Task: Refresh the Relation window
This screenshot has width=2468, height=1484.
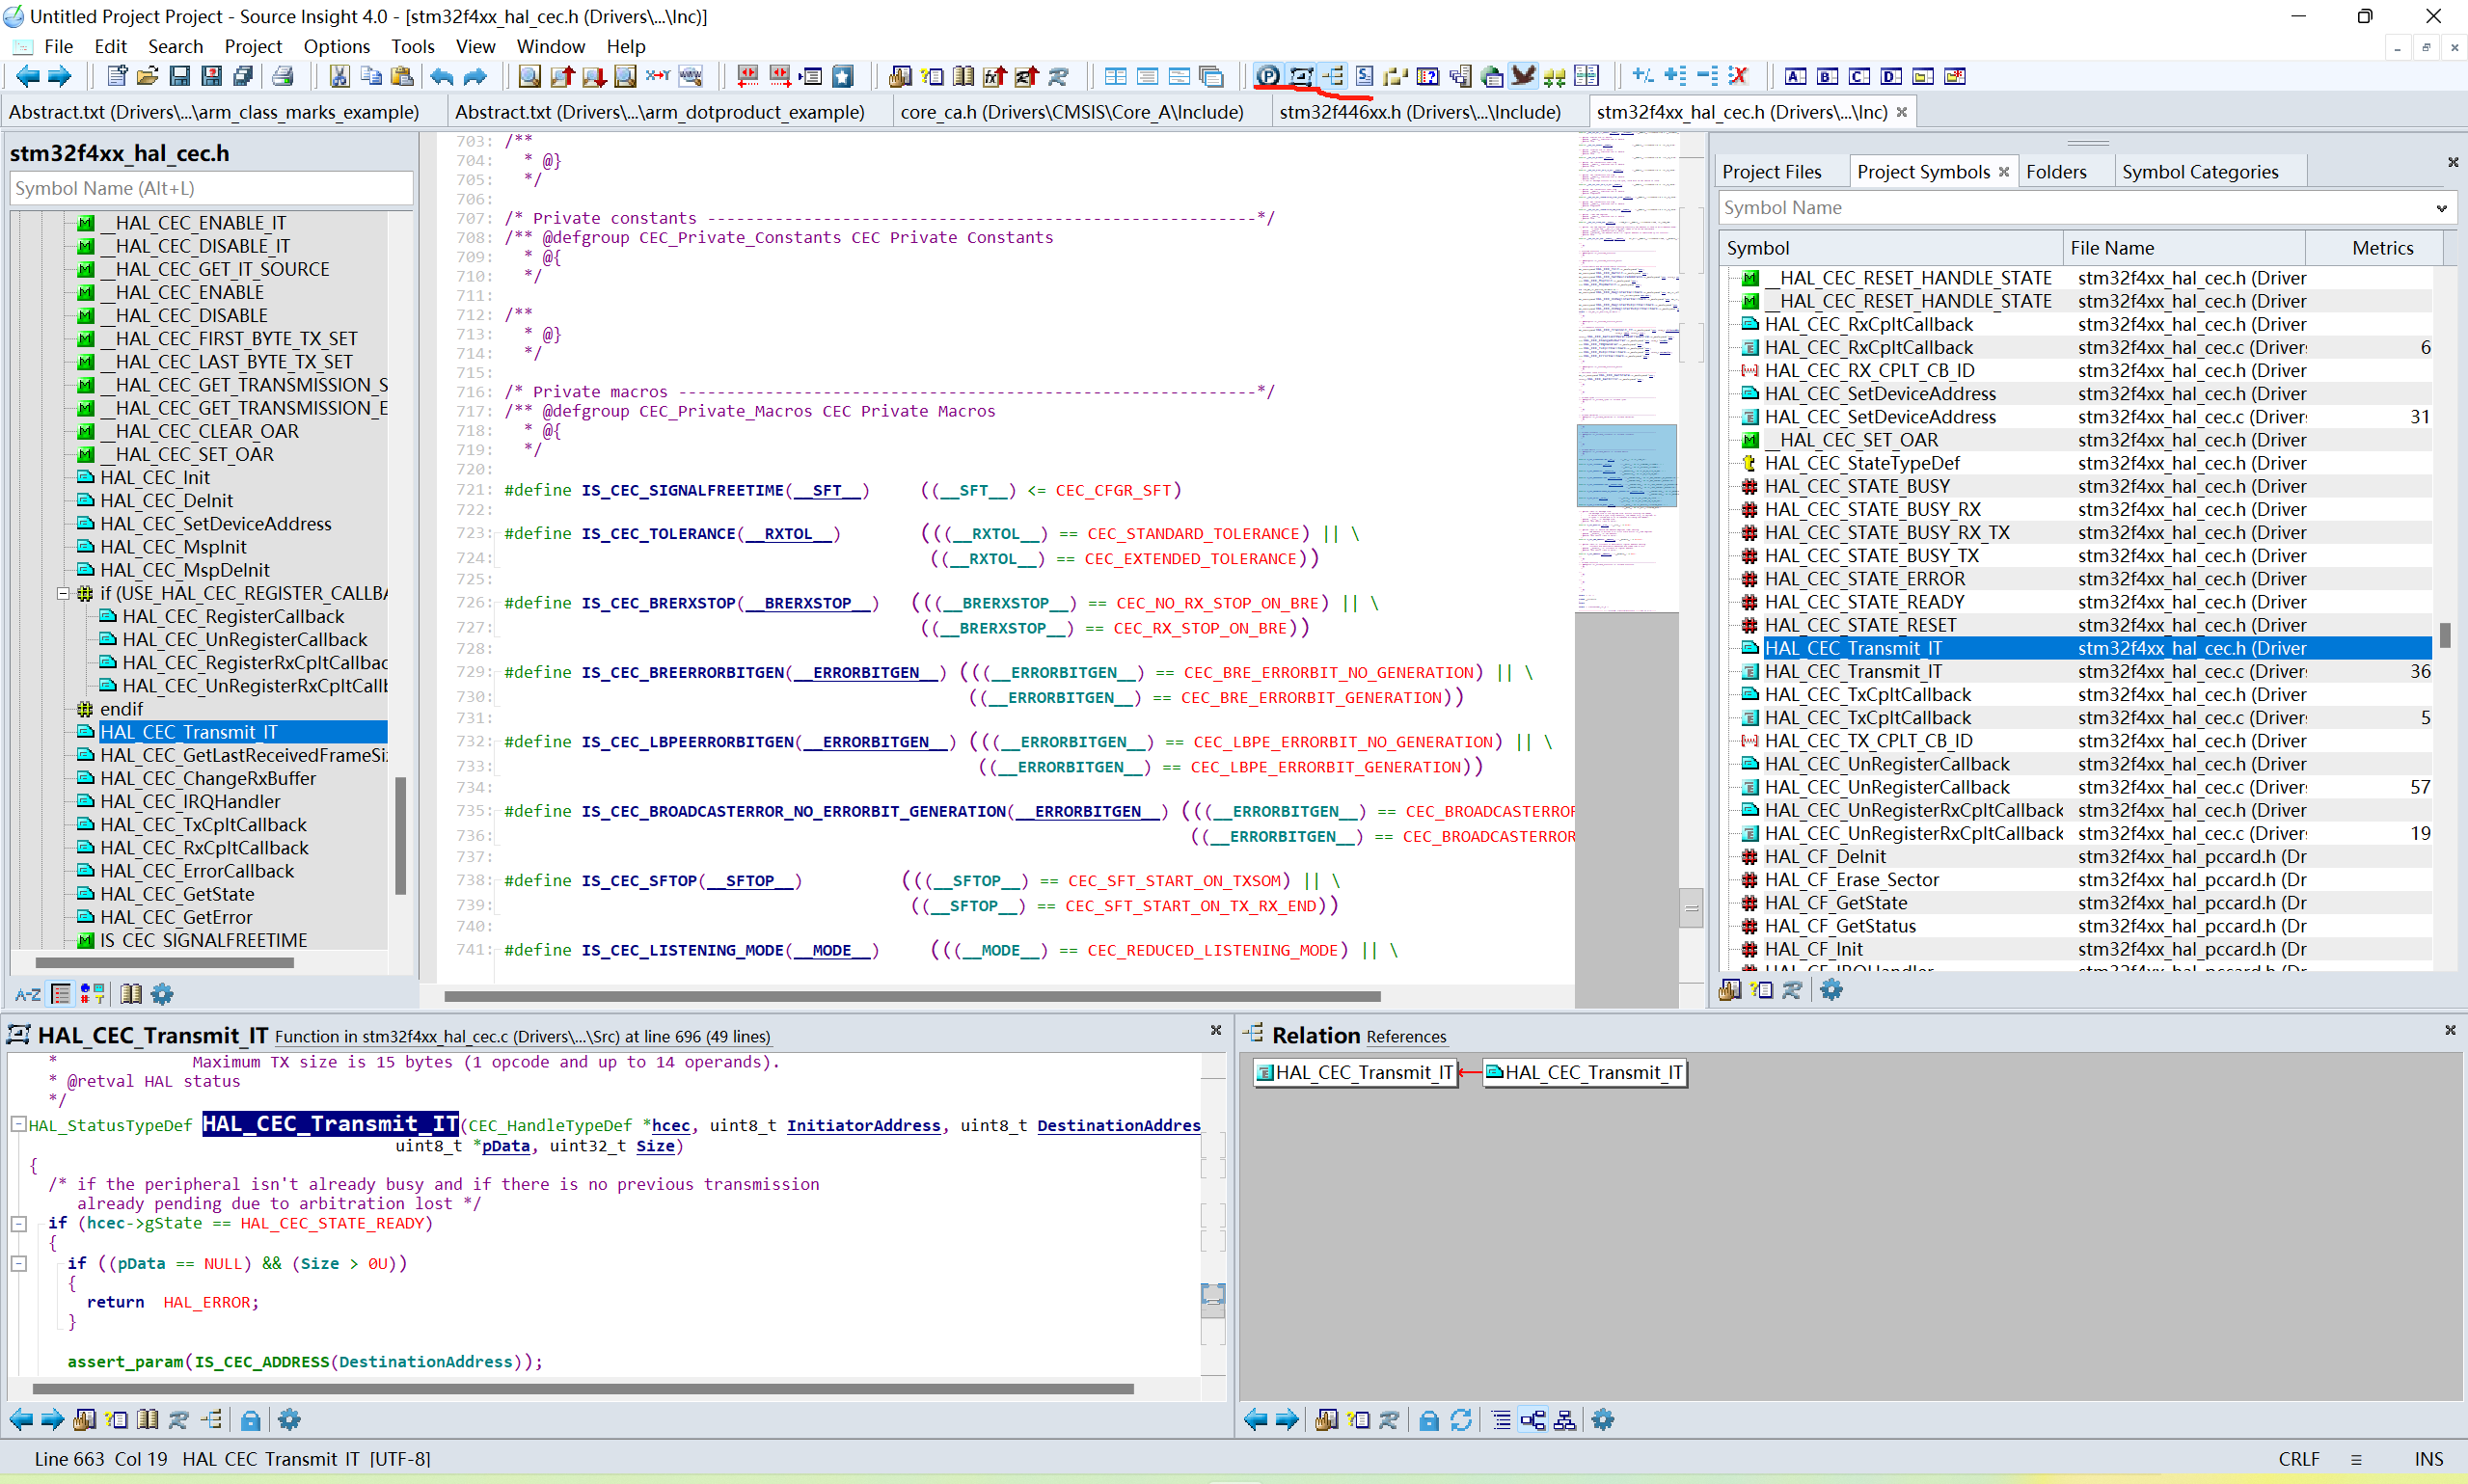Action: (1461, 1420)
